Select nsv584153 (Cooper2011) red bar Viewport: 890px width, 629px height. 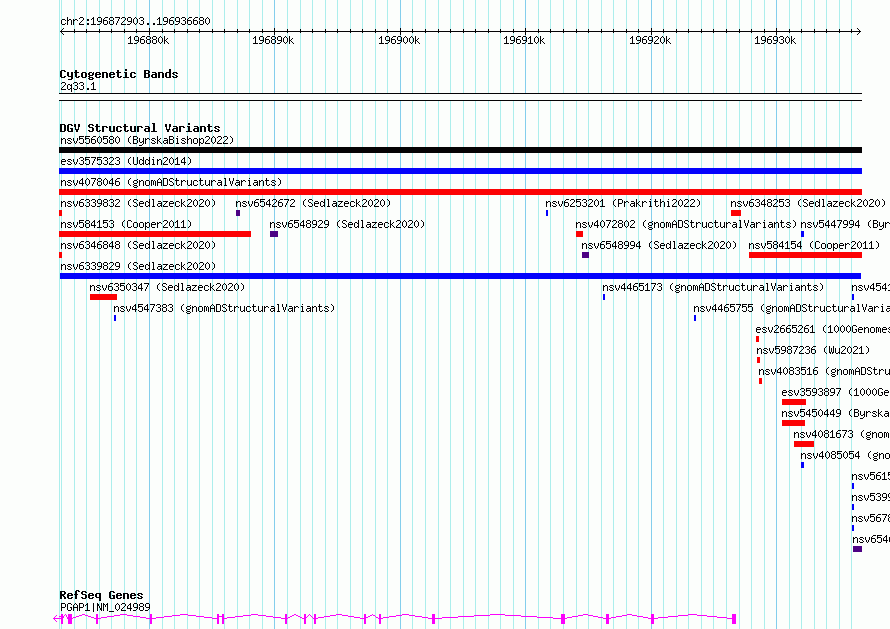pyautogui.click(x=155, y=234)
